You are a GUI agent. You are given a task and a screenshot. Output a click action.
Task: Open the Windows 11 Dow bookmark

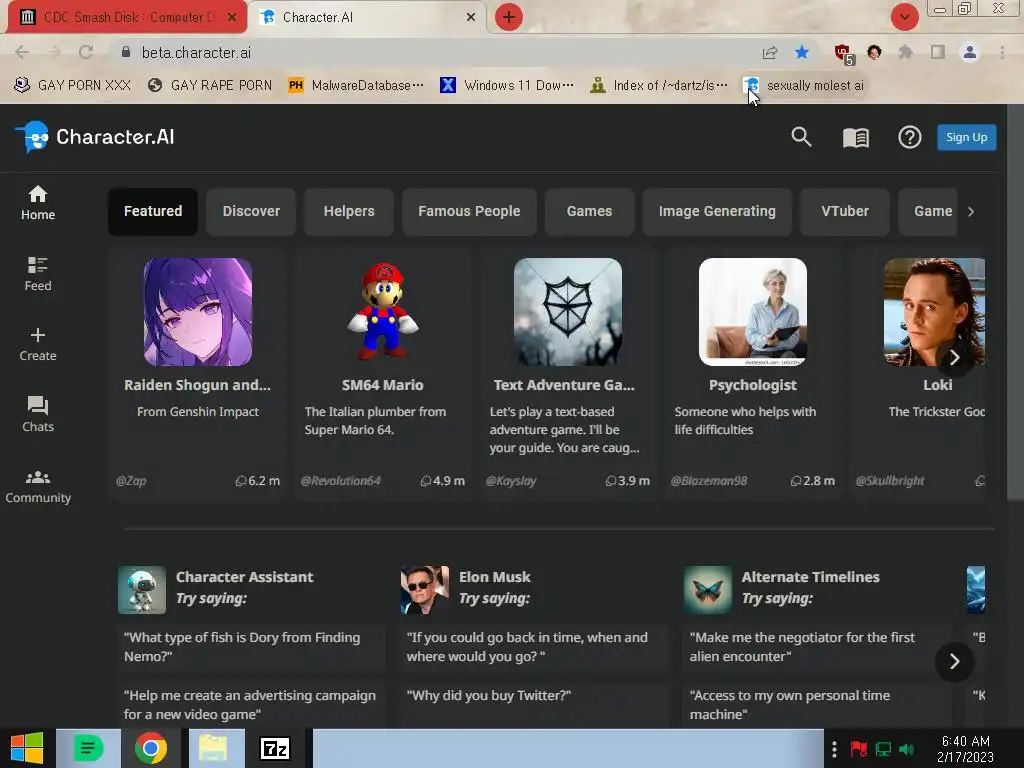pyautogui.click(x=507, y=86)
